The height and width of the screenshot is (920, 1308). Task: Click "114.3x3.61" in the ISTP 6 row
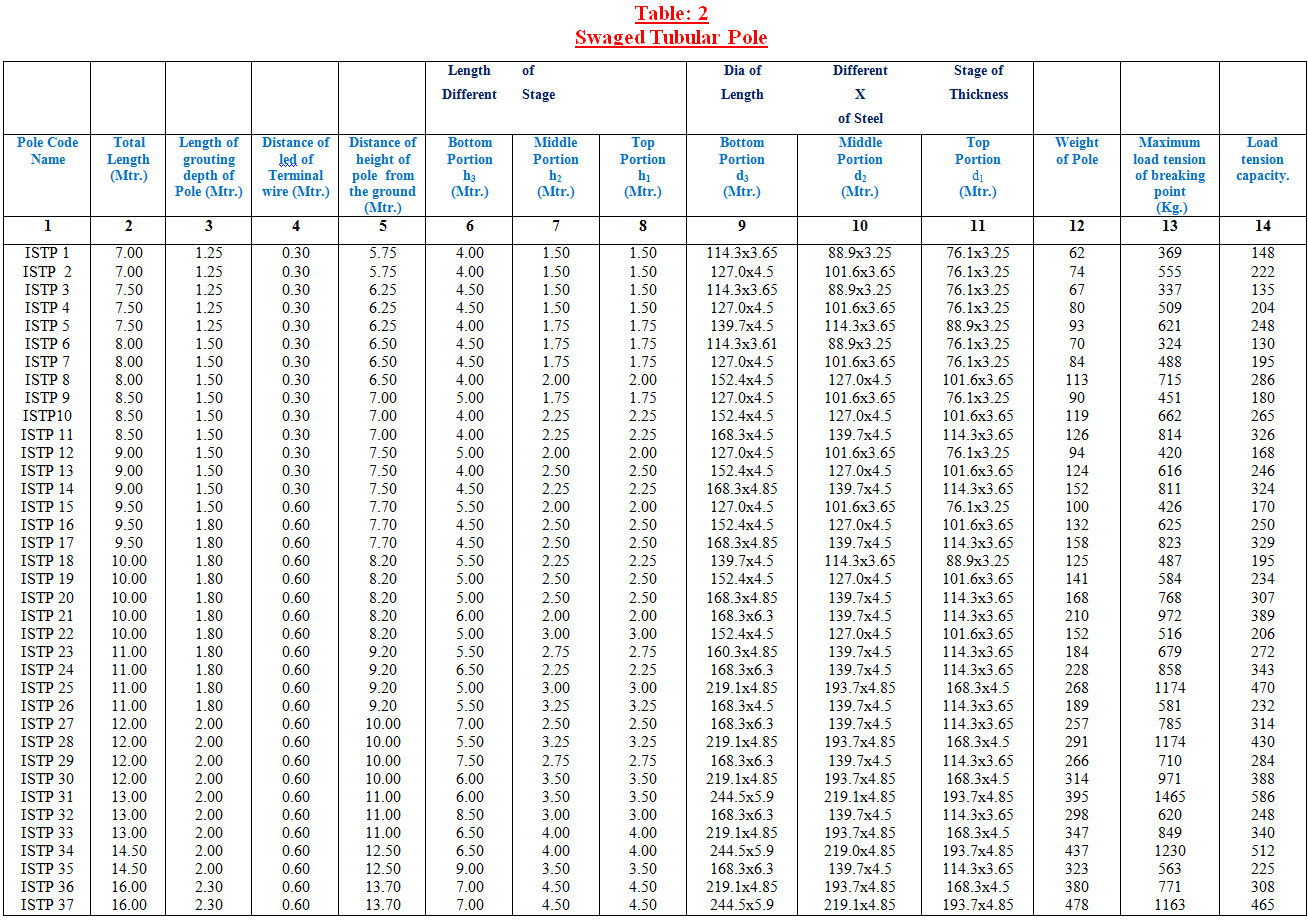(x=742, y=344)
